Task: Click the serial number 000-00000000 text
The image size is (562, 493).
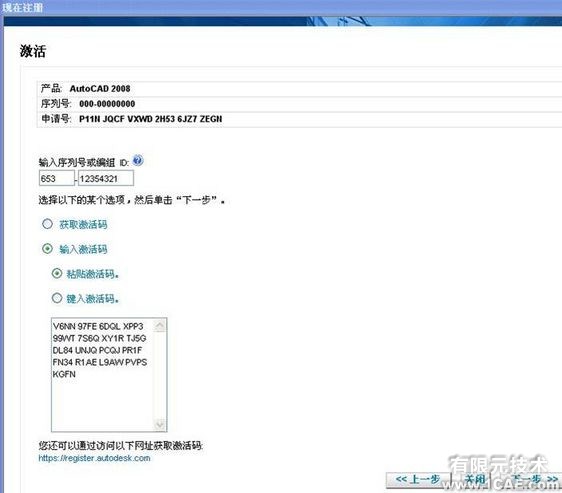Action: pyautogui.click(x=107, y=104)
